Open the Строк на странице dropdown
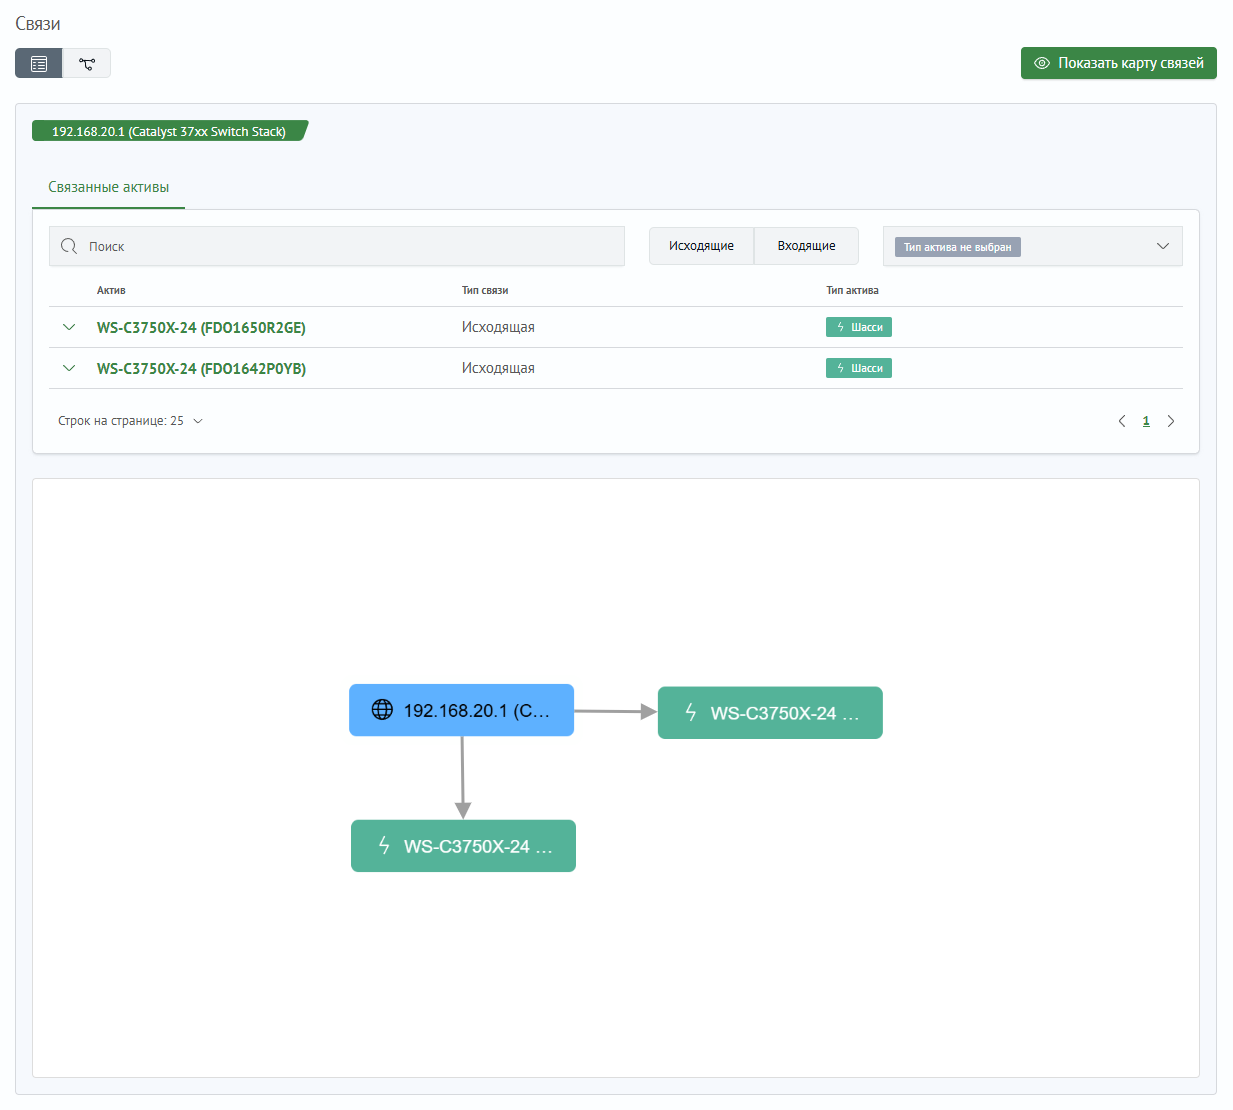The image size is (1233, 1110). (130, 421)
